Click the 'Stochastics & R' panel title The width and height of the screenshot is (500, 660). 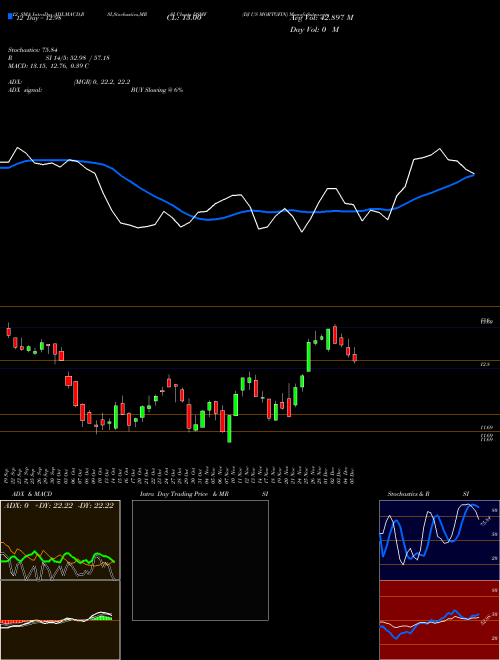click(409, 494)
